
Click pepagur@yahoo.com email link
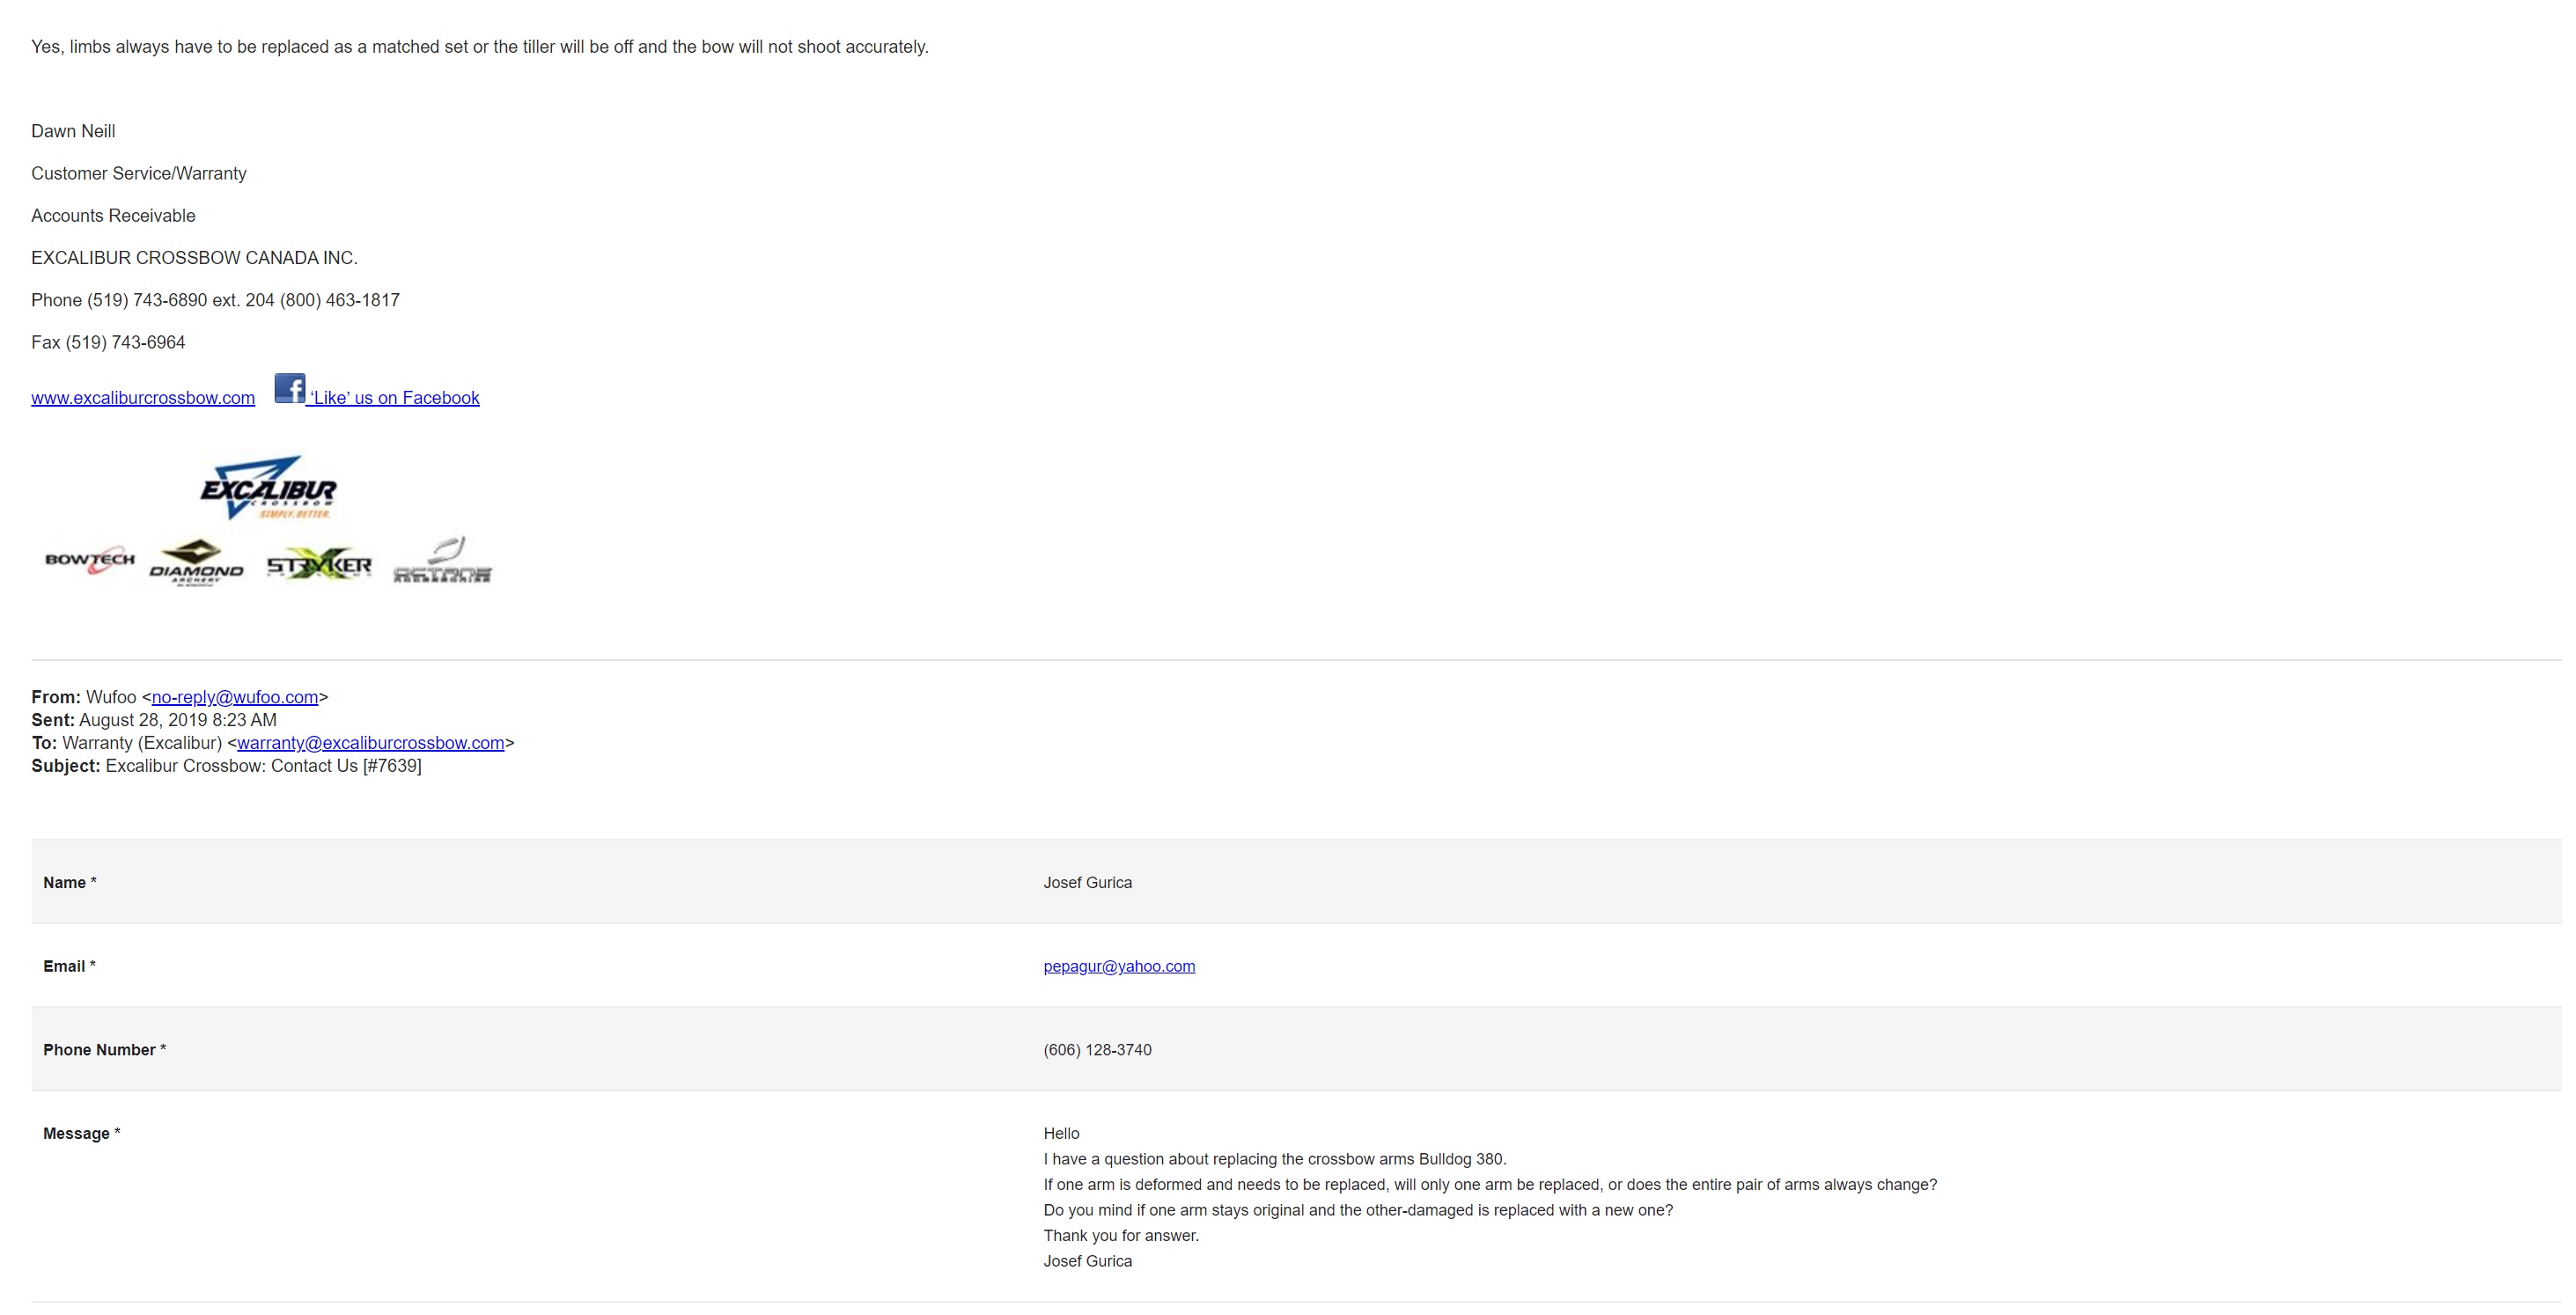[1119, 966]
